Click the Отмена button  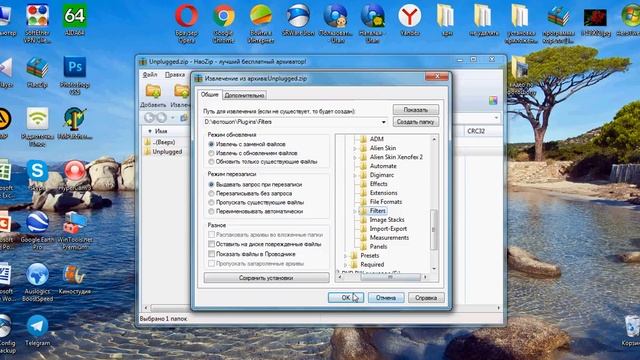[386, 298]
